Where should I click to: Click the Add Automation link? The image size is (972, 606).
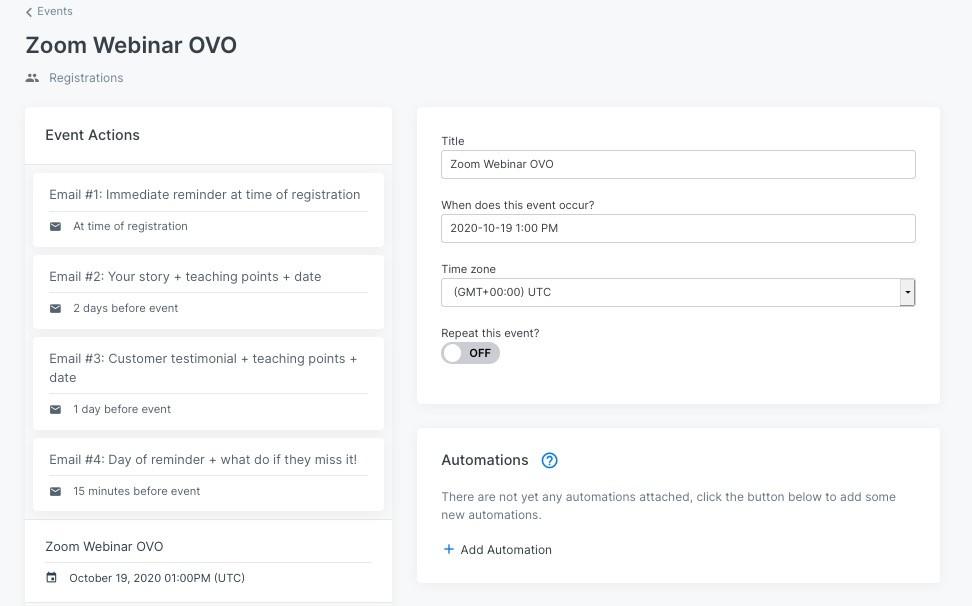coord(506,550)
